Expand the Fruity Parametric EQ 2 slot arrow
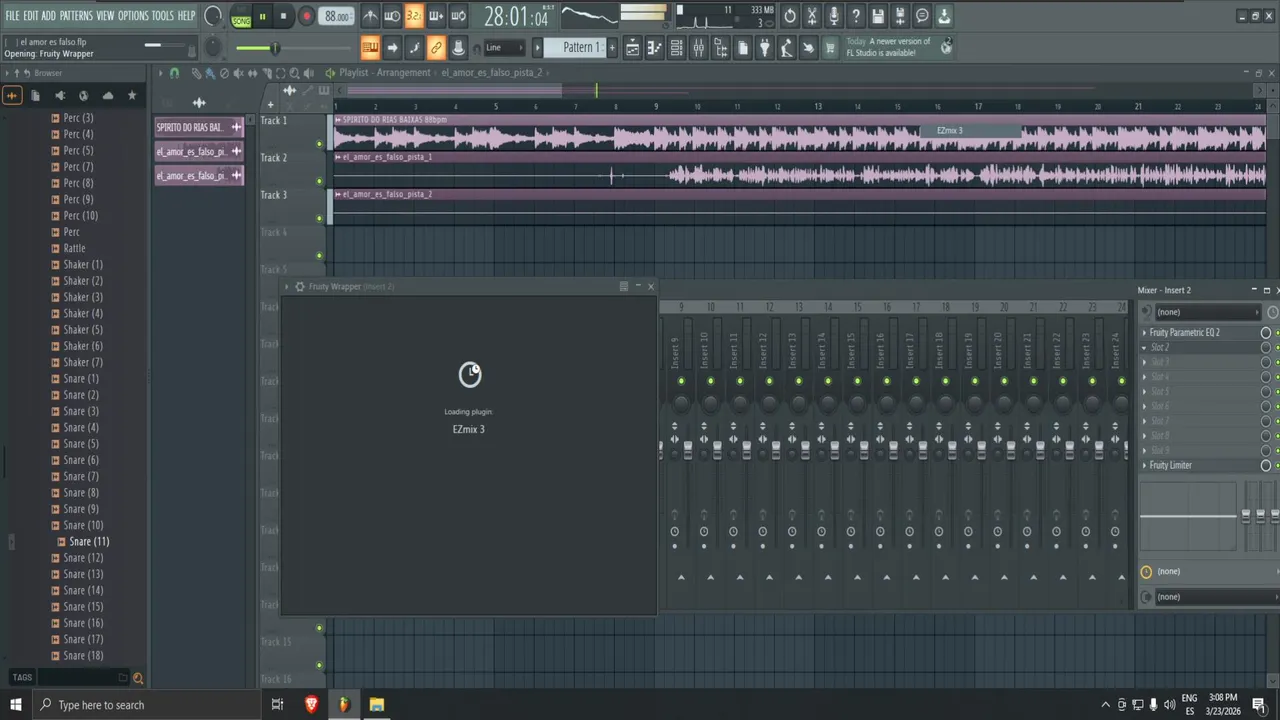 (1145, 333)
